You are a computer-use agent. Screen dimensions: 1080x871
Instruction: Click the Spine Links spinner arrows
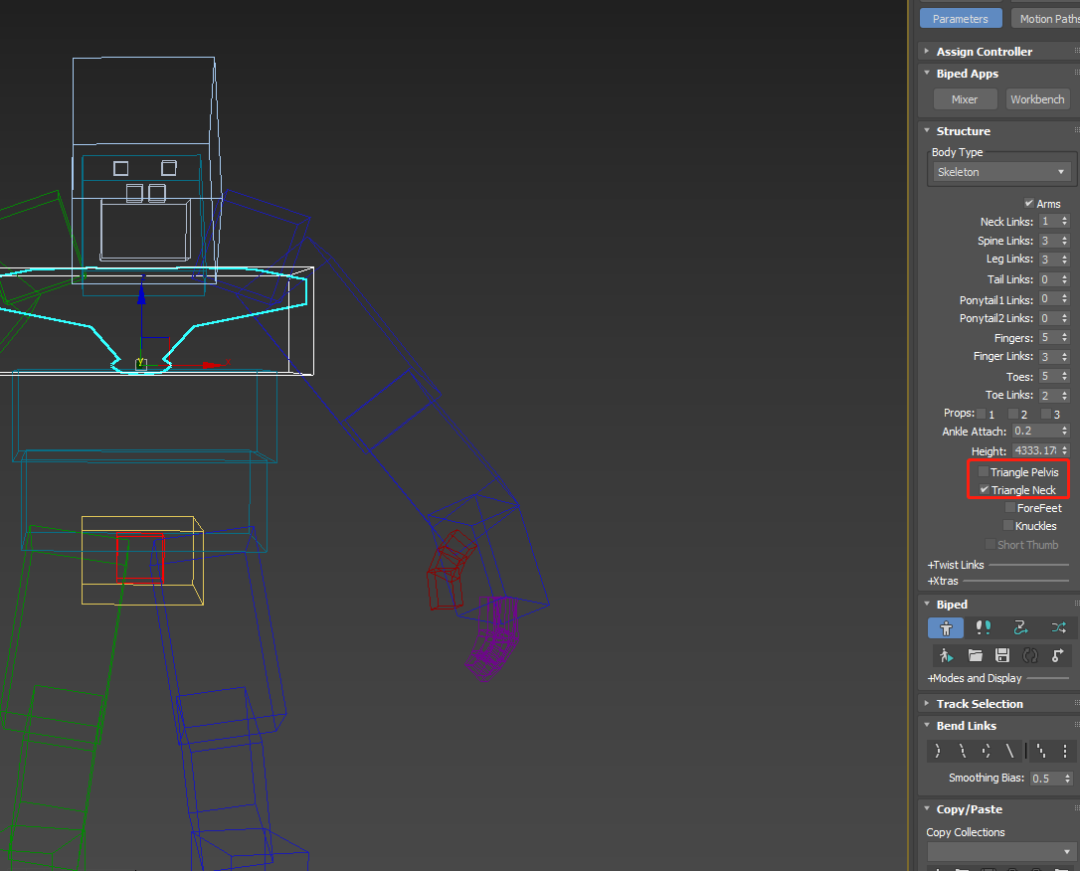[1065, 240]
